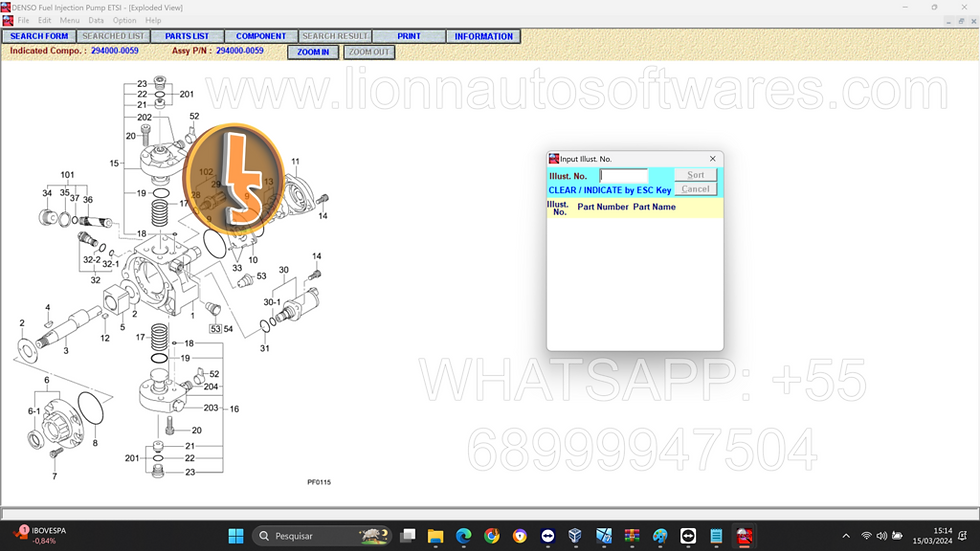Open the volume speaker tray icon
This screenshot has height=551, width=980.
pos(881,536)
